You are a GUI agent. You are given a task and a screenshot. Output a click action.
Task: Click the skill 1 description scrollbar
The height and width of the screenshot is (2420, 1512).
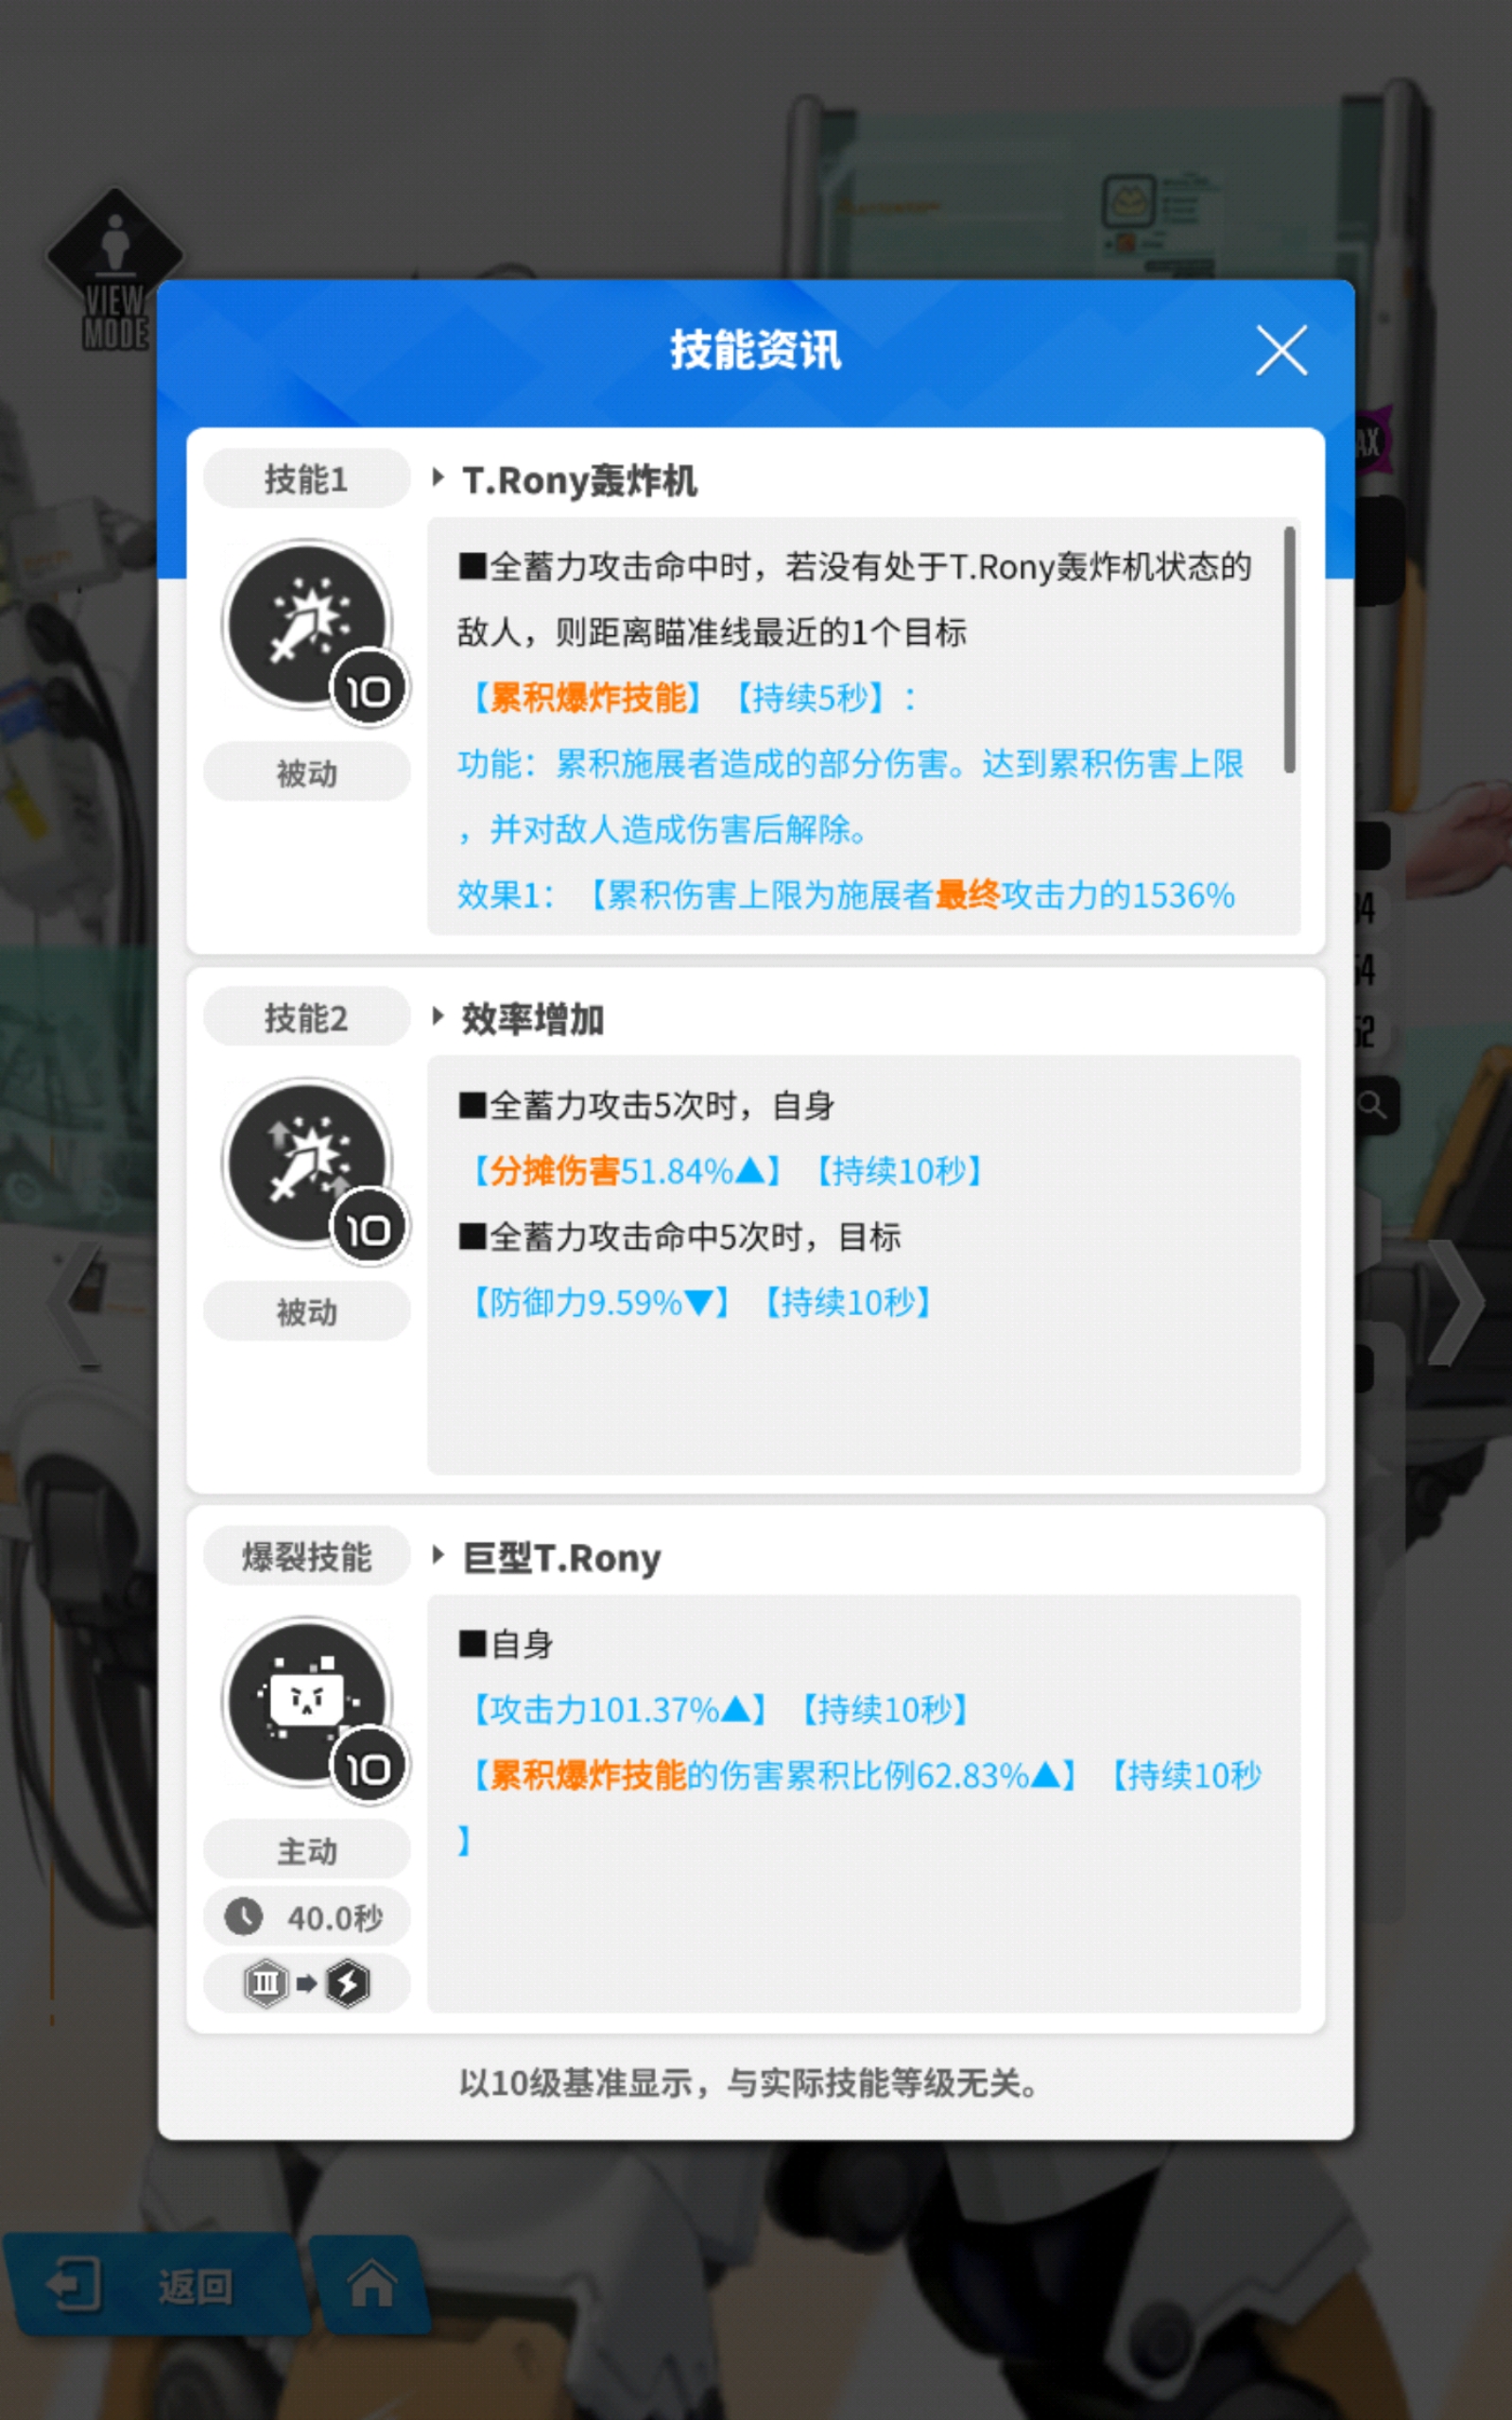1290,650
